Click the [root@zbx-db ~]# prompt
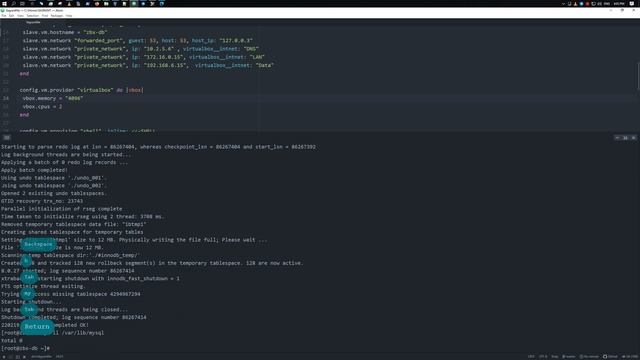 (x=25, y=348)
